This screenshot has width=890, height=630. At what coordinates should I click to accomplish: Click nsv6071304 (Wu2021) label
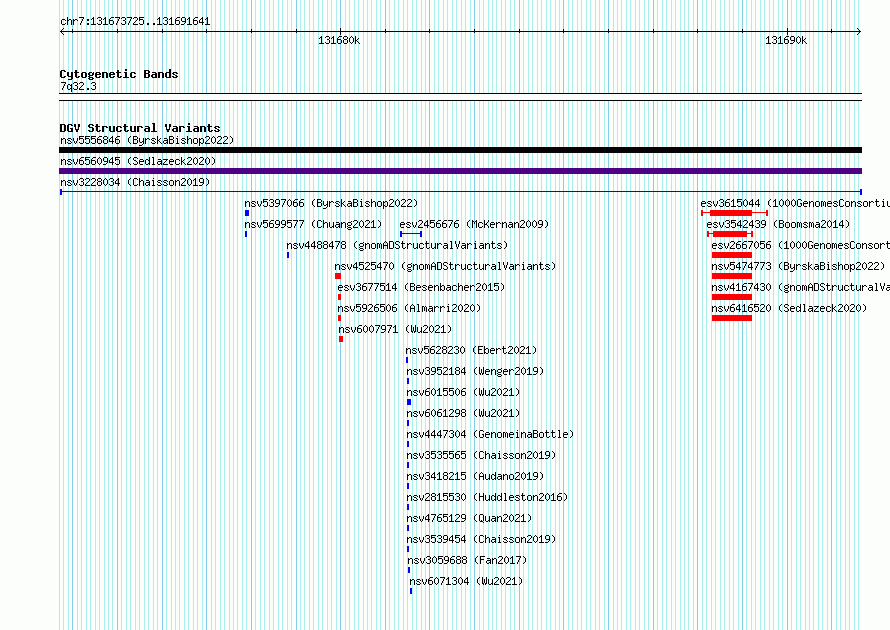466,581
